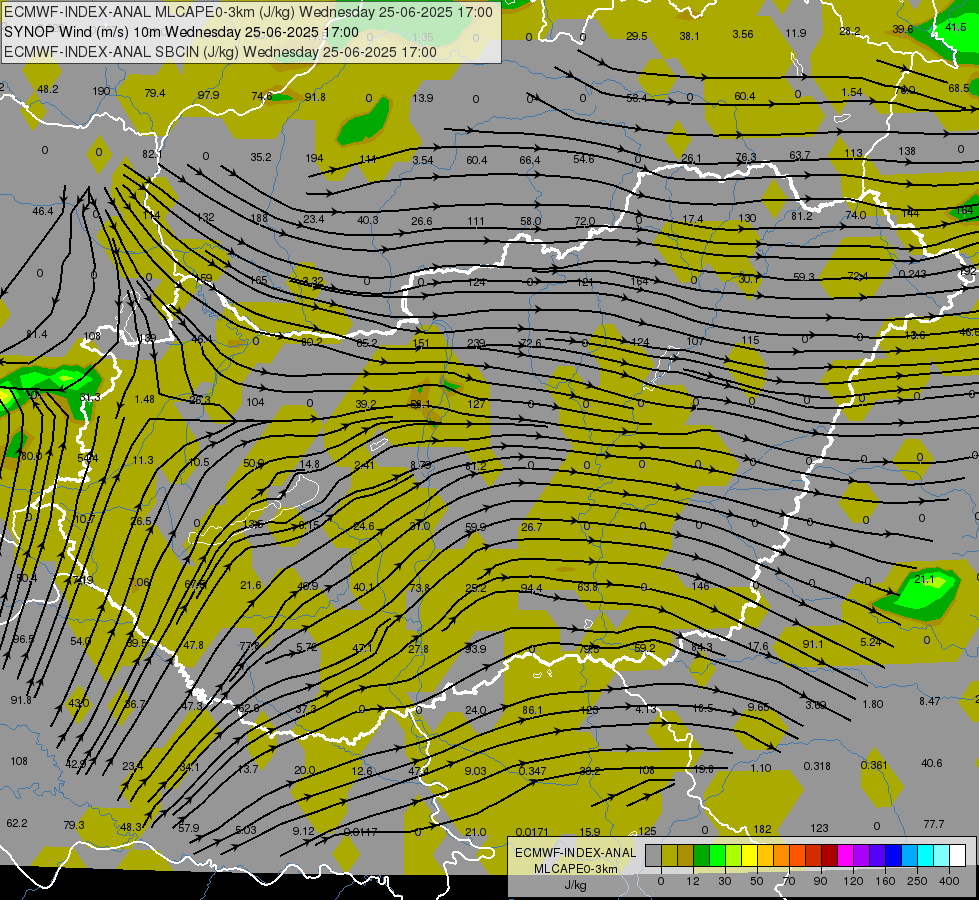Click the map value '57.9'

pos(189,828)
